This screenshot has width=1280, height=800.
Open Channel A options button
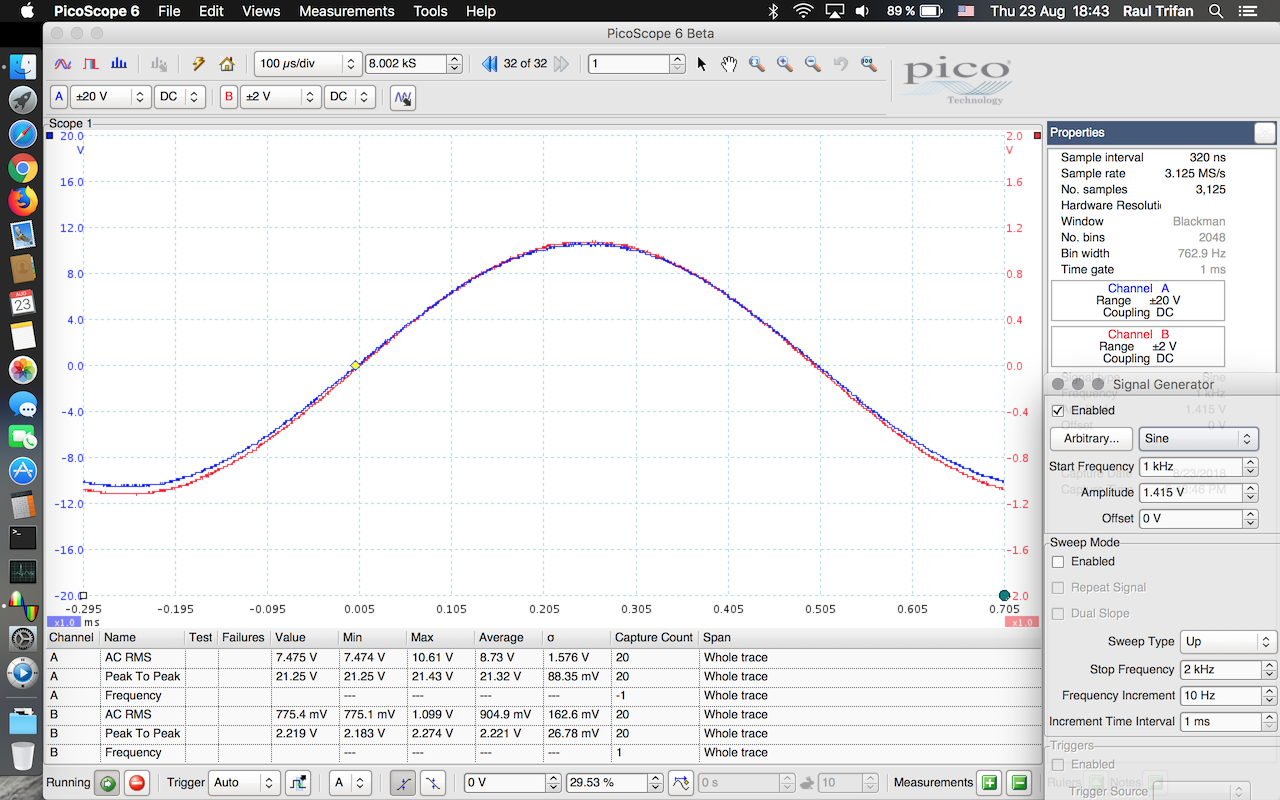pyautogui.click(x=58, y=97)
